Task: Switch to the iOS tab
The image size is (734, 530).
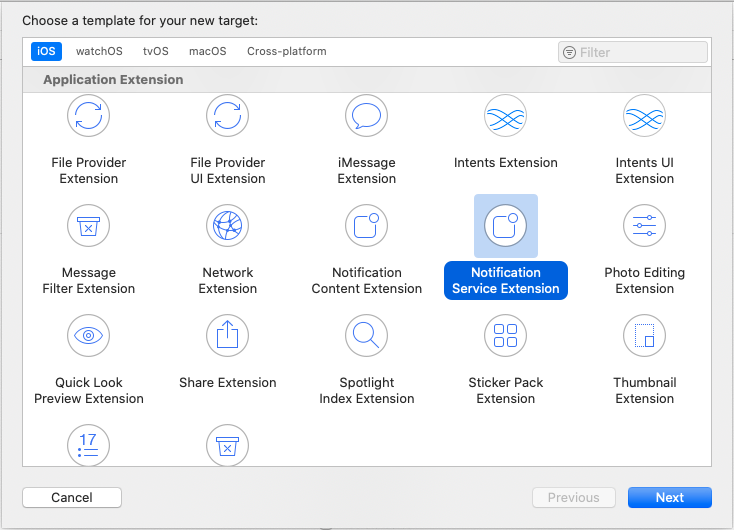Action: click(x=46, y=52)
